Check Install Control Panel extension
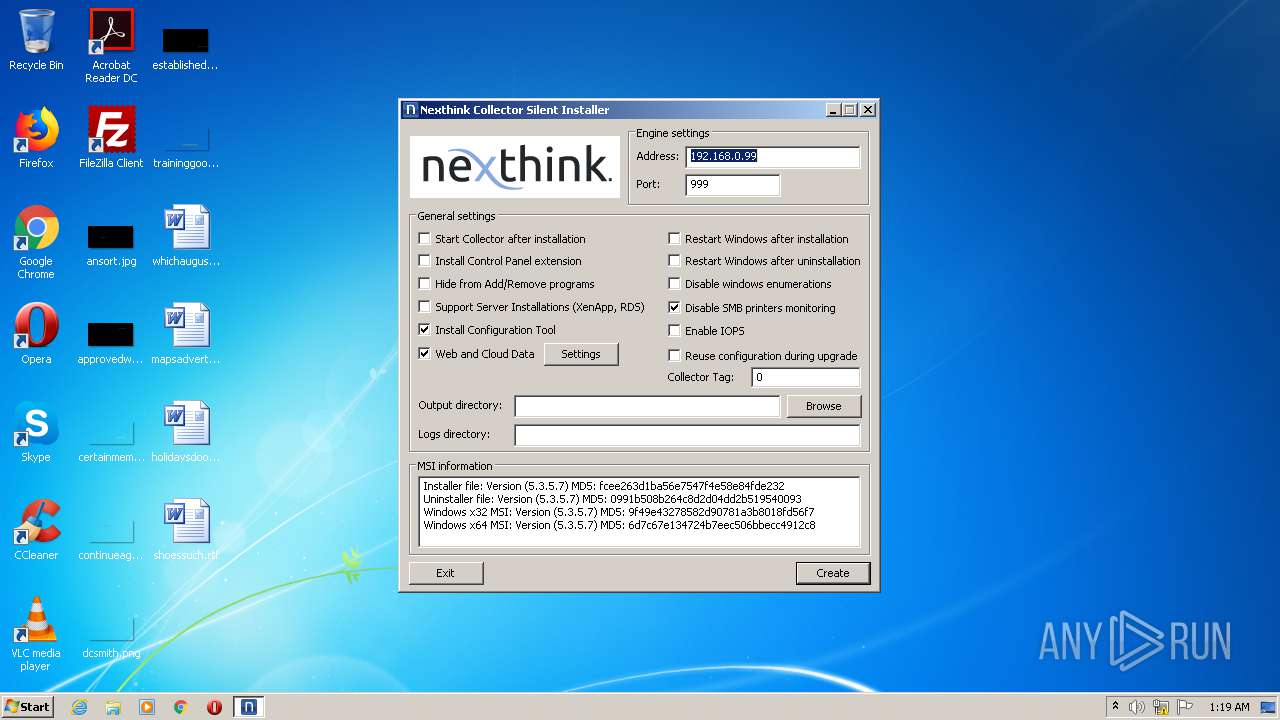 point(425,261)
